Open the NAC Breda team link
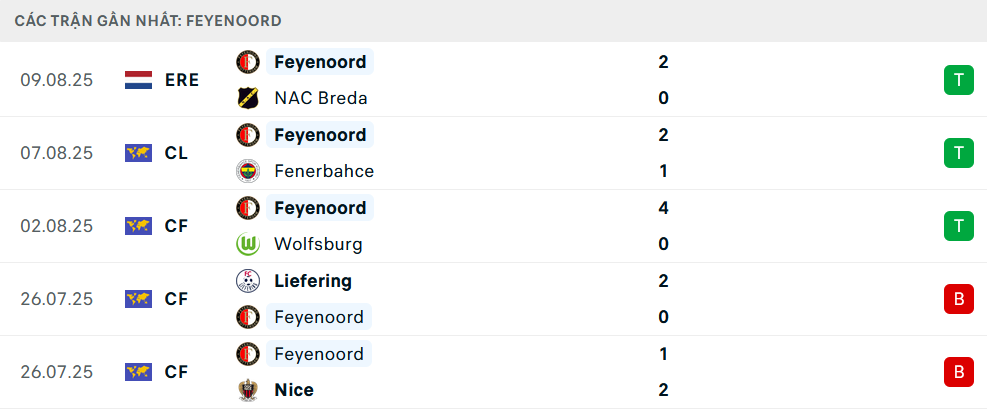This screenshot has width=987, height=410. point(320,98)
